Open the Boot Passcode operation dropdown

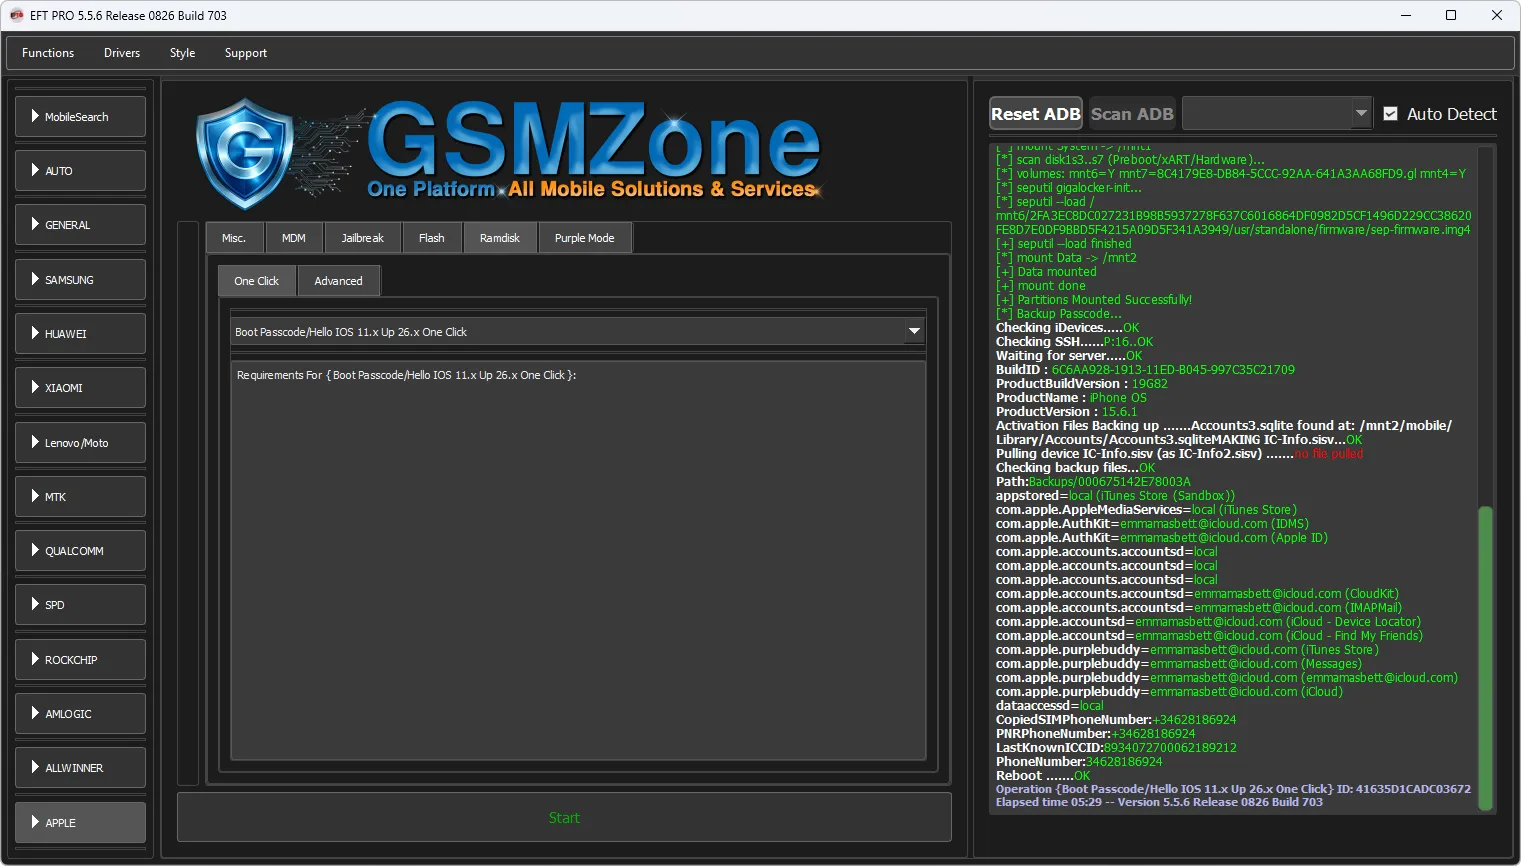[578, 332]
